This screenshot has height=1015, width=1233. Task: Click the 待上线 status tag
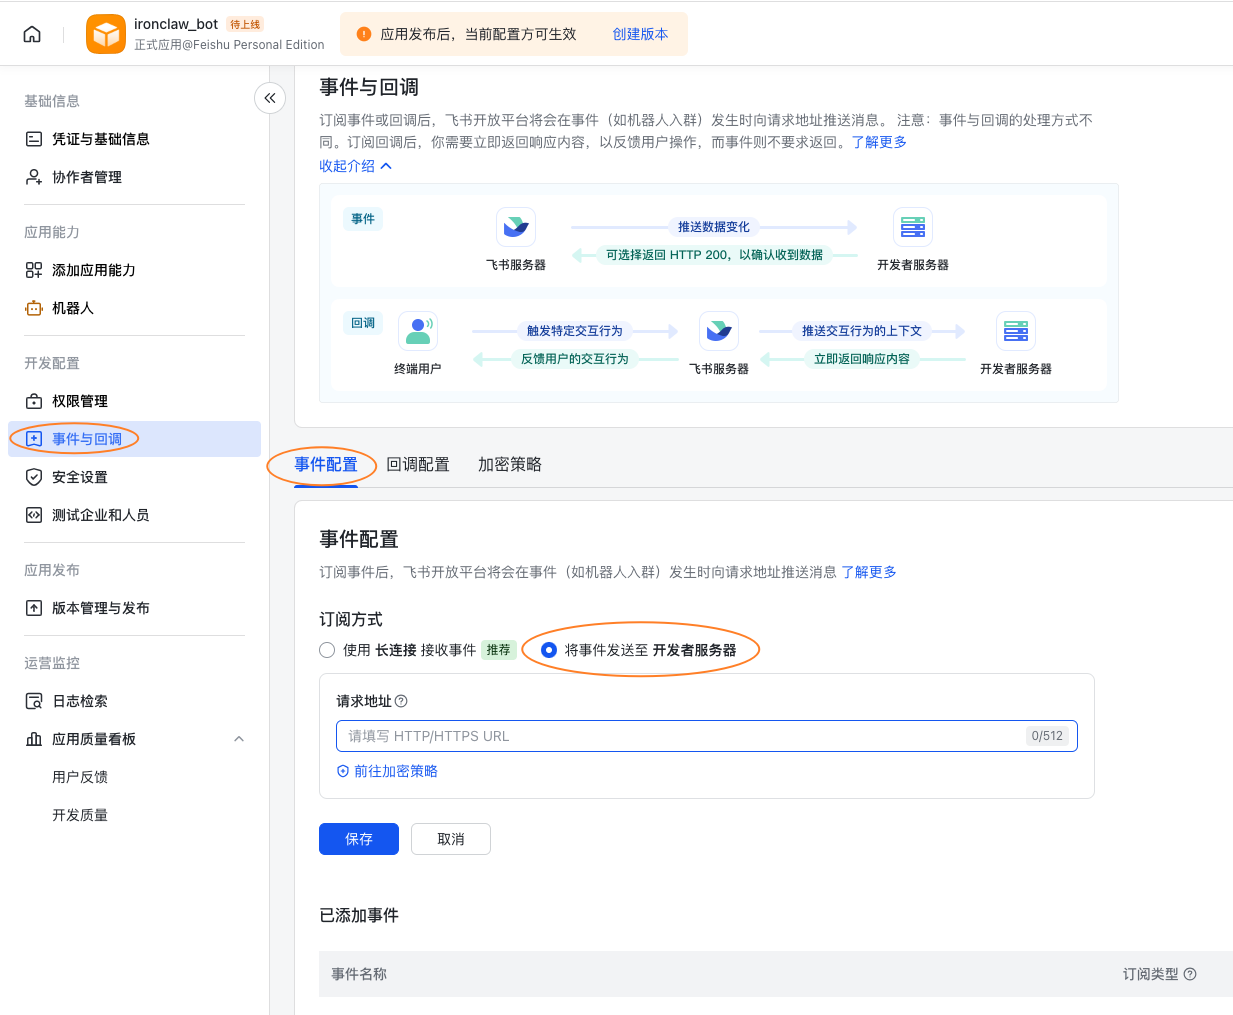[x=245, y=24]
